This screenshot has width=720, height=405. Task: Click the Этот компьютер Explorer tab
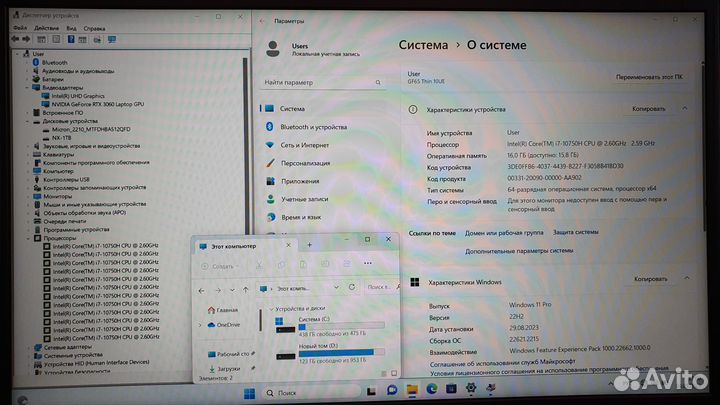point(246,246)
